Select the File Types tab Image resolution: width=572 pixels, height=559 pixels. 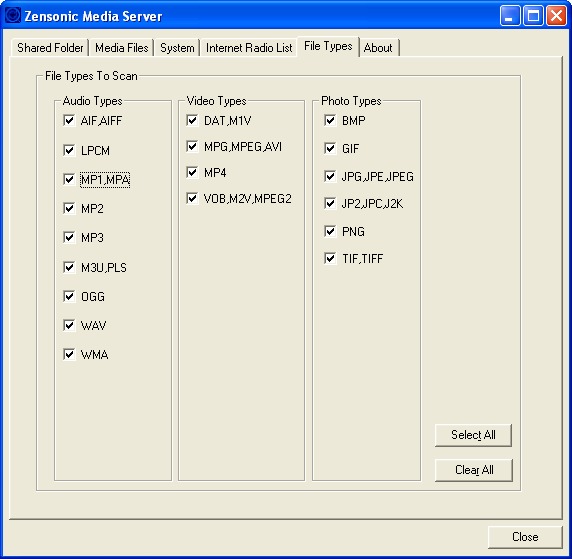click(x=328, y=46)
